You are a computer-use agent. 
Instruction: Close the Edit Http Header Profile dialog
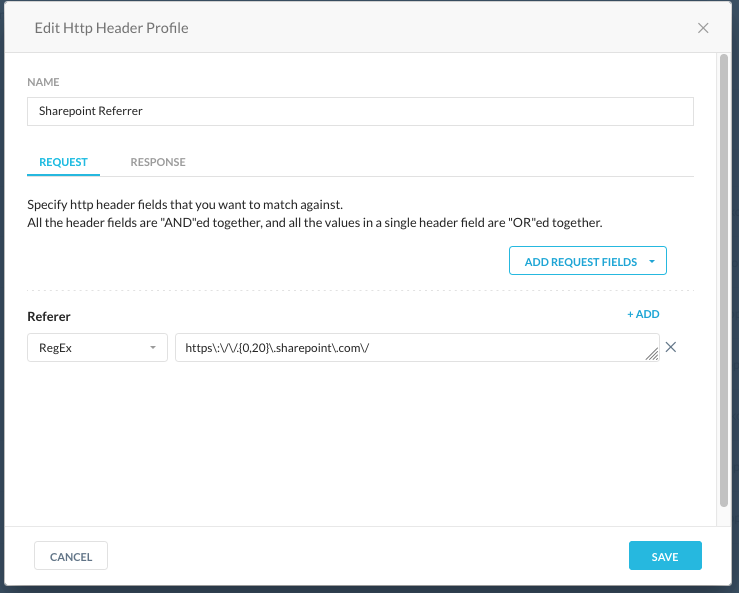pos(703,28)
